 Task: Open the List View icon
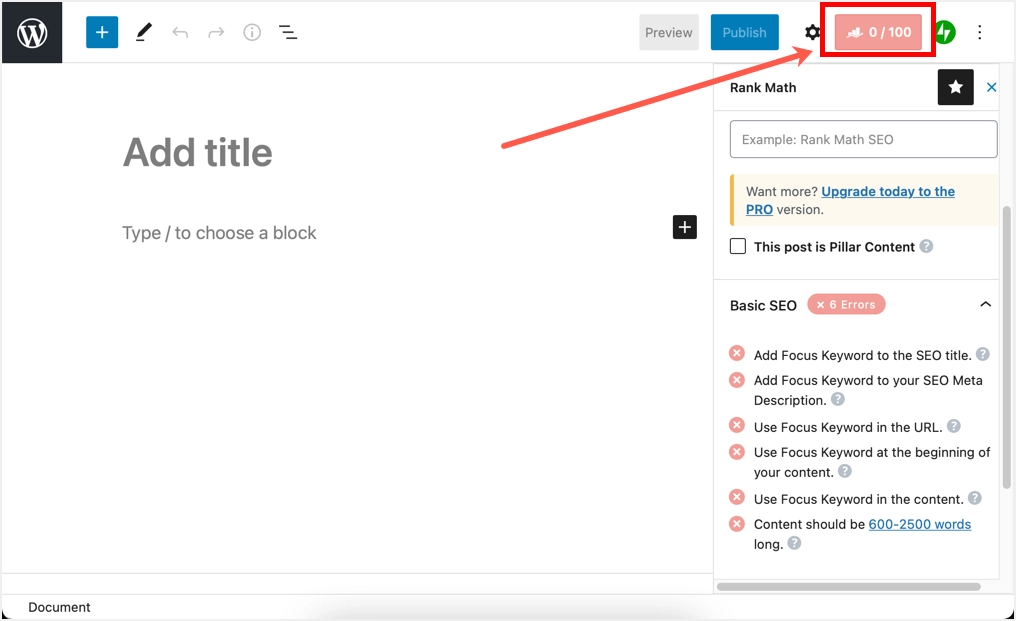click(x=288, y=32)
